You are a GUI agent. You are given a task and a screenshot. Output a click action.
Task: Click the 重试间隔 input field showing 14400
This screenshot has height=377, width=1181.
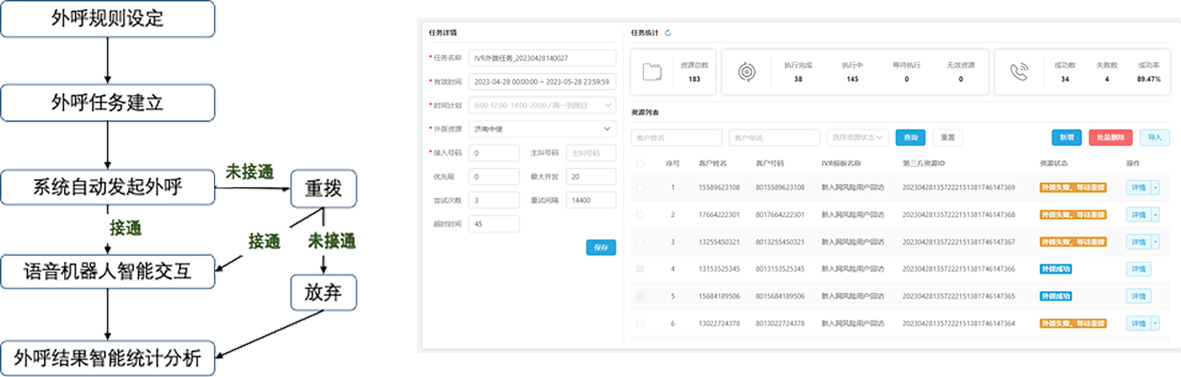pyautogui.click(x=591, y=201)
